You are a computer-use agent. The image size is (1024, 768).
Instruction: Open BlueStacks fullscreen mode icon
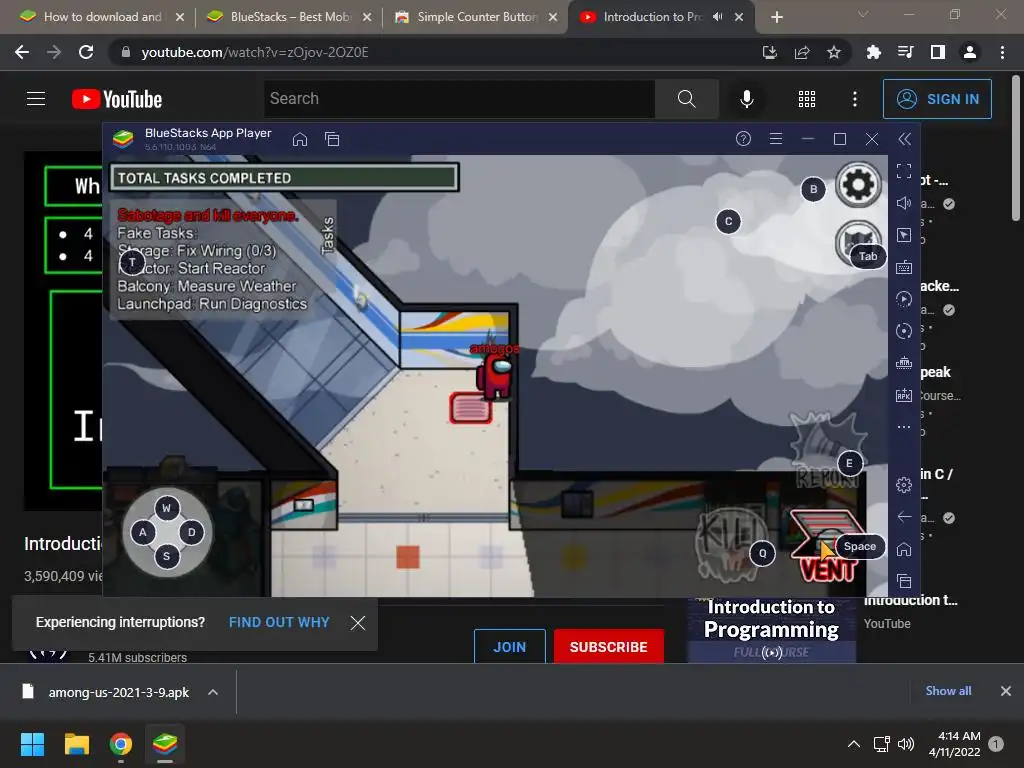tap(904, 171)
